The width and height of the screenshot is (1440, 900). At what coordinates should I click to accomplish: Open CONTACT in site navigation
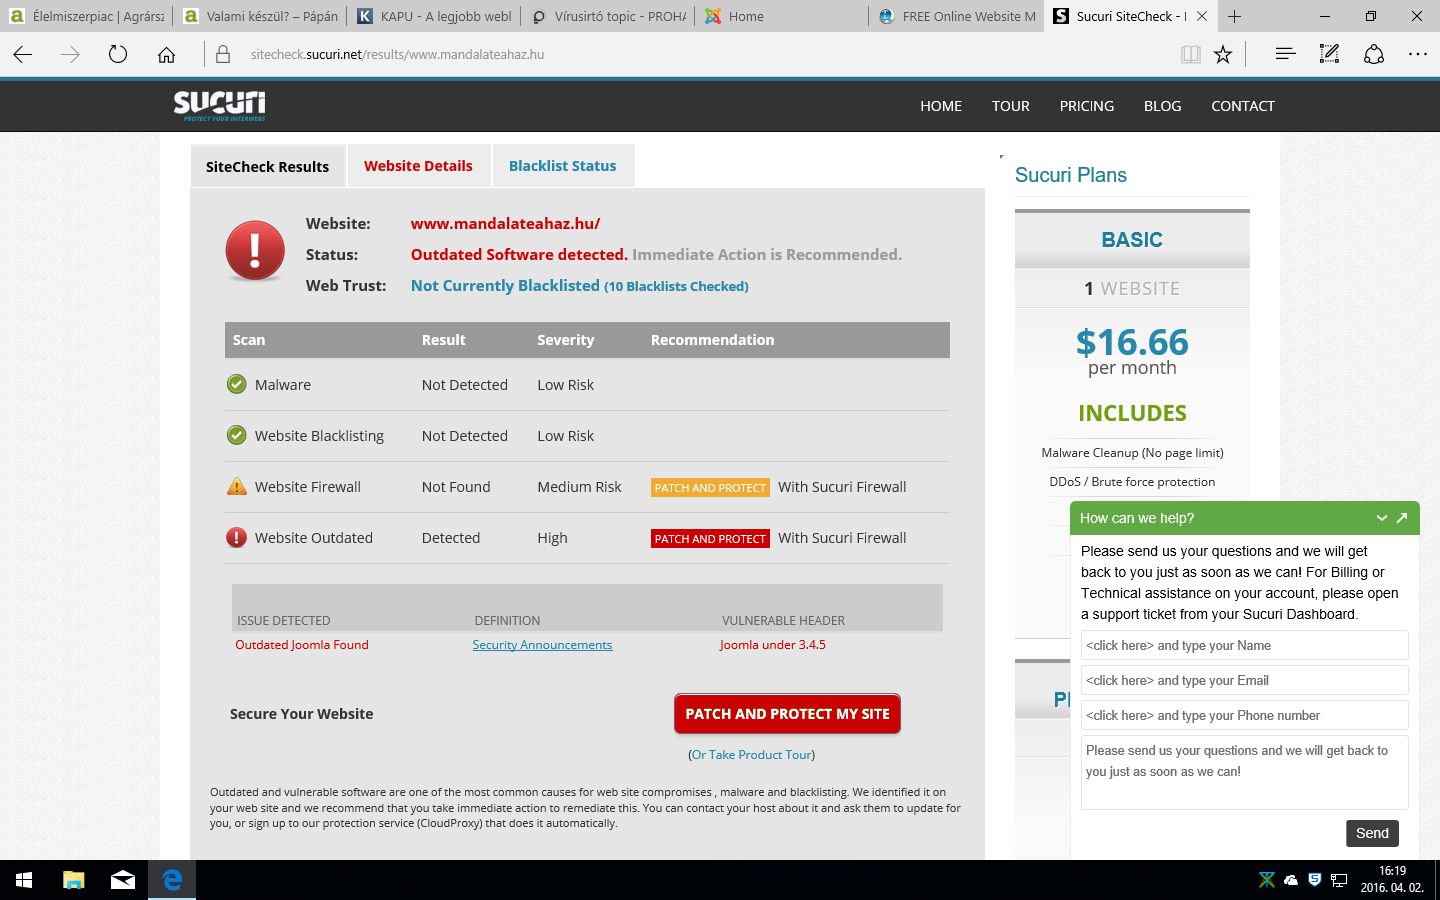[1243, 106]
